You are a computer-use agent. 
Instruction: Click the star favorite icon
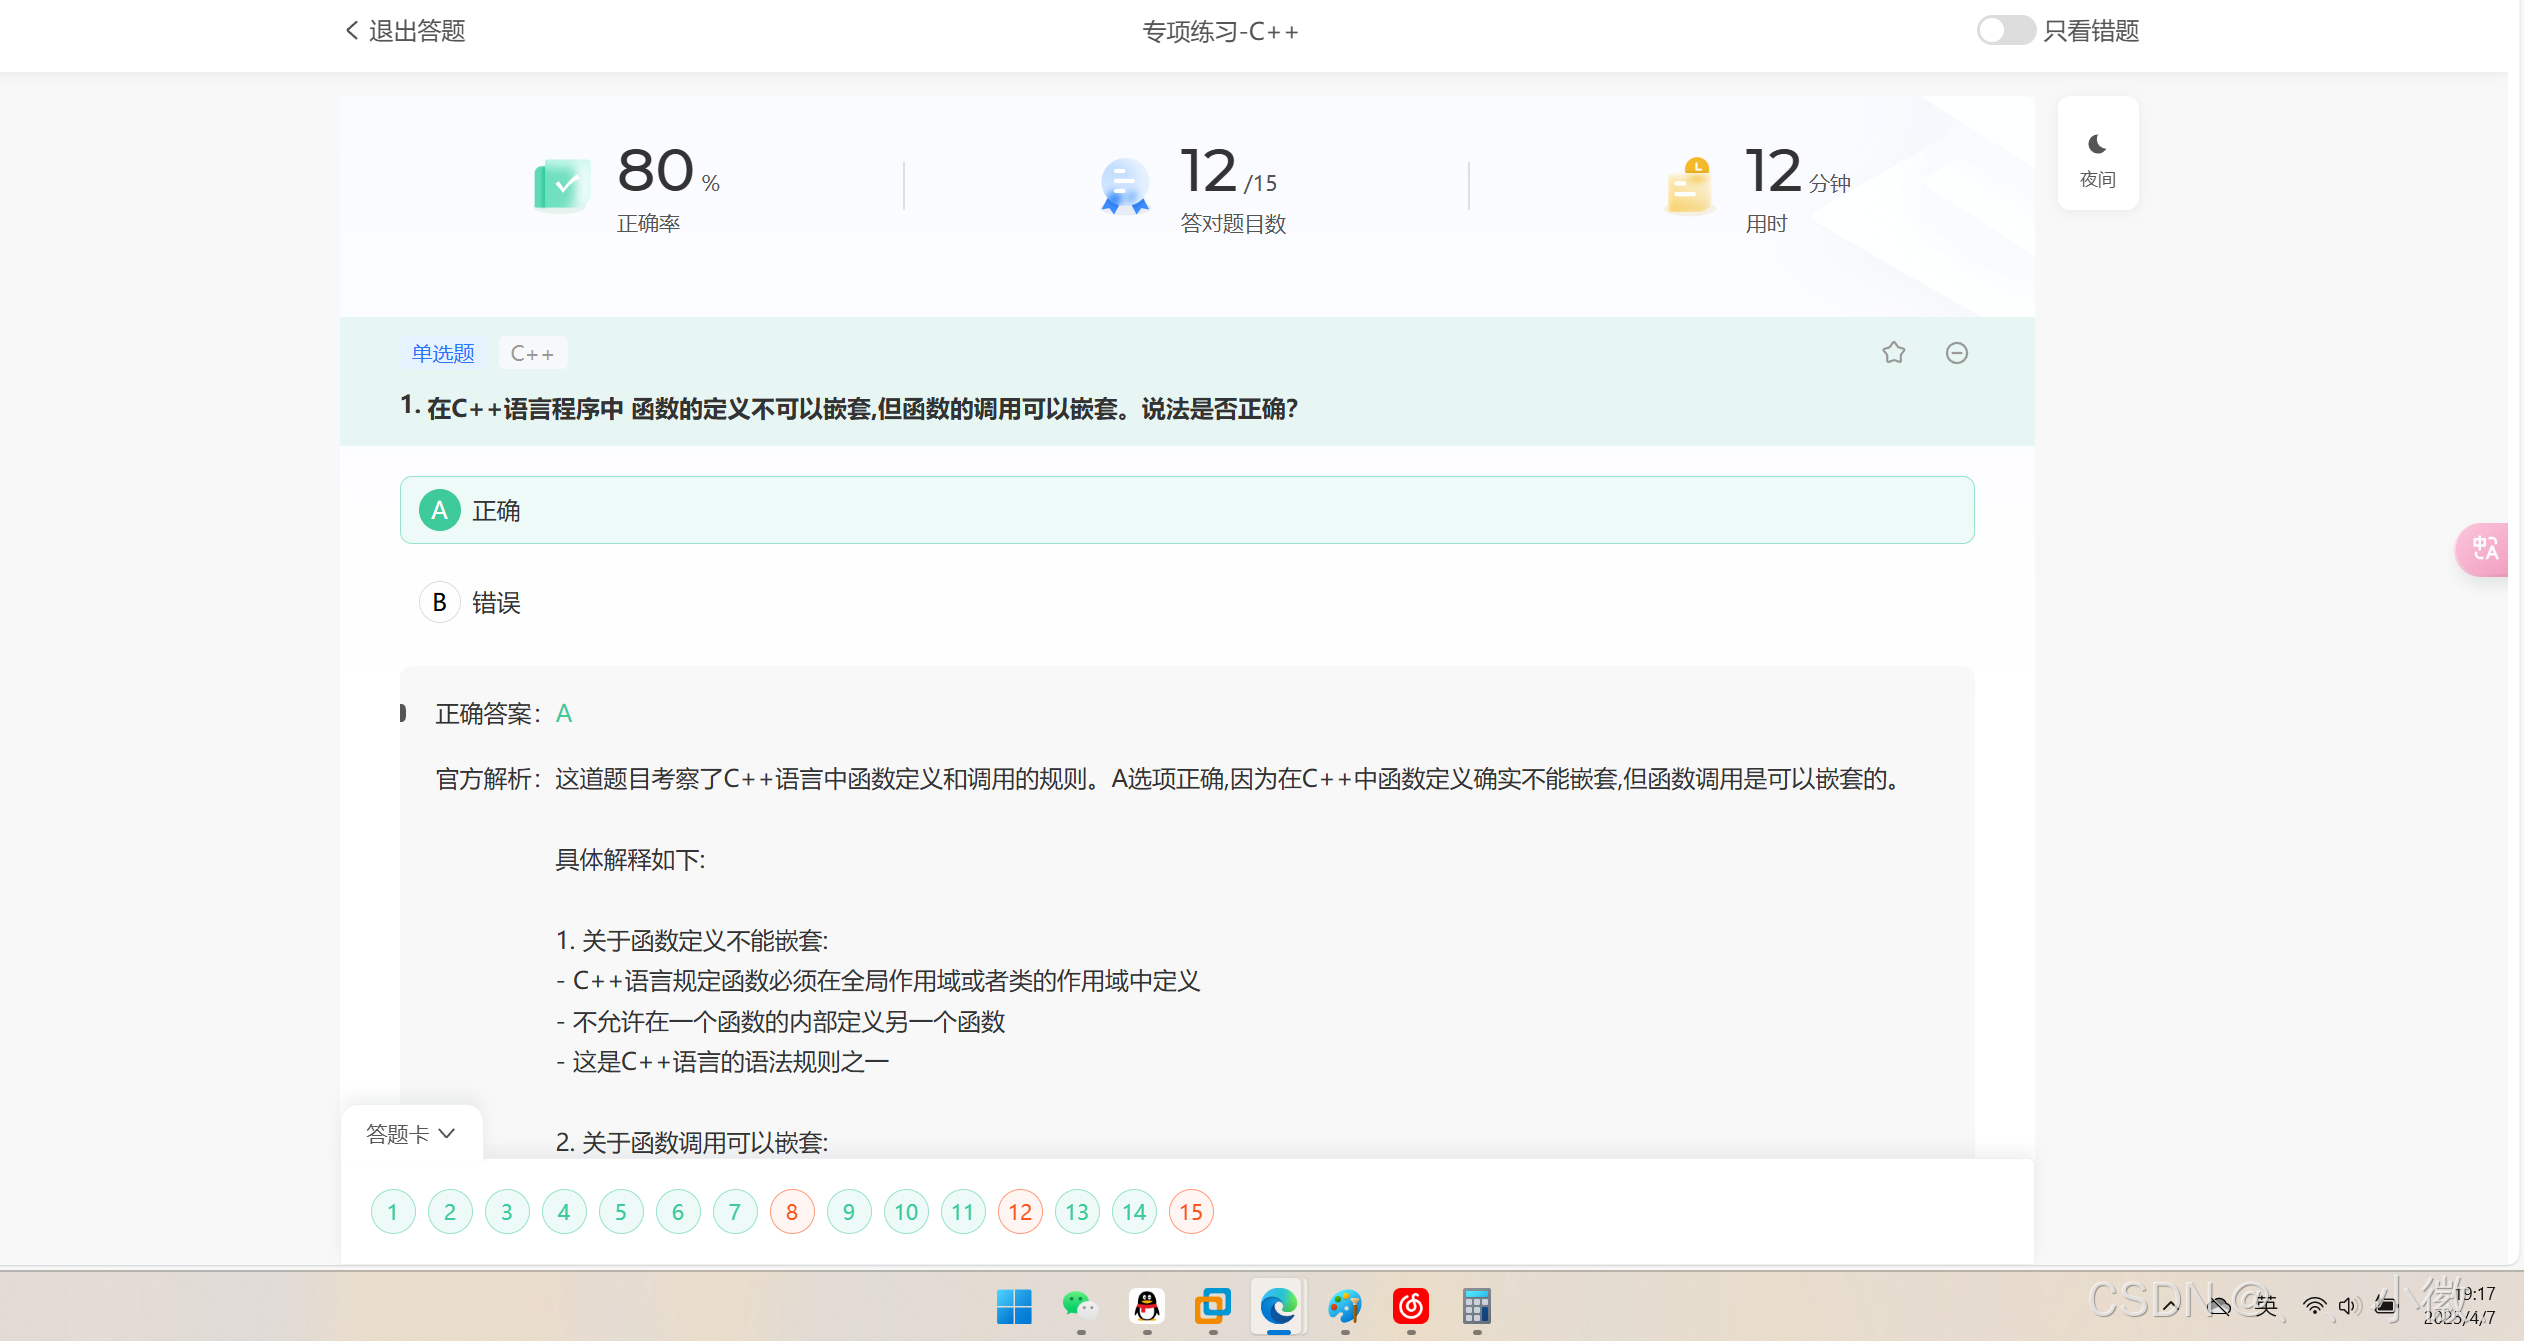[x=1893, y=353]
